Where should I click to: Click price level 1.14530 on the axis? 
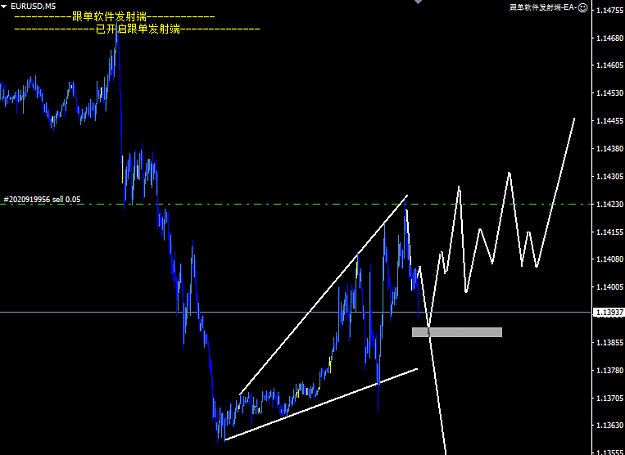609,93
